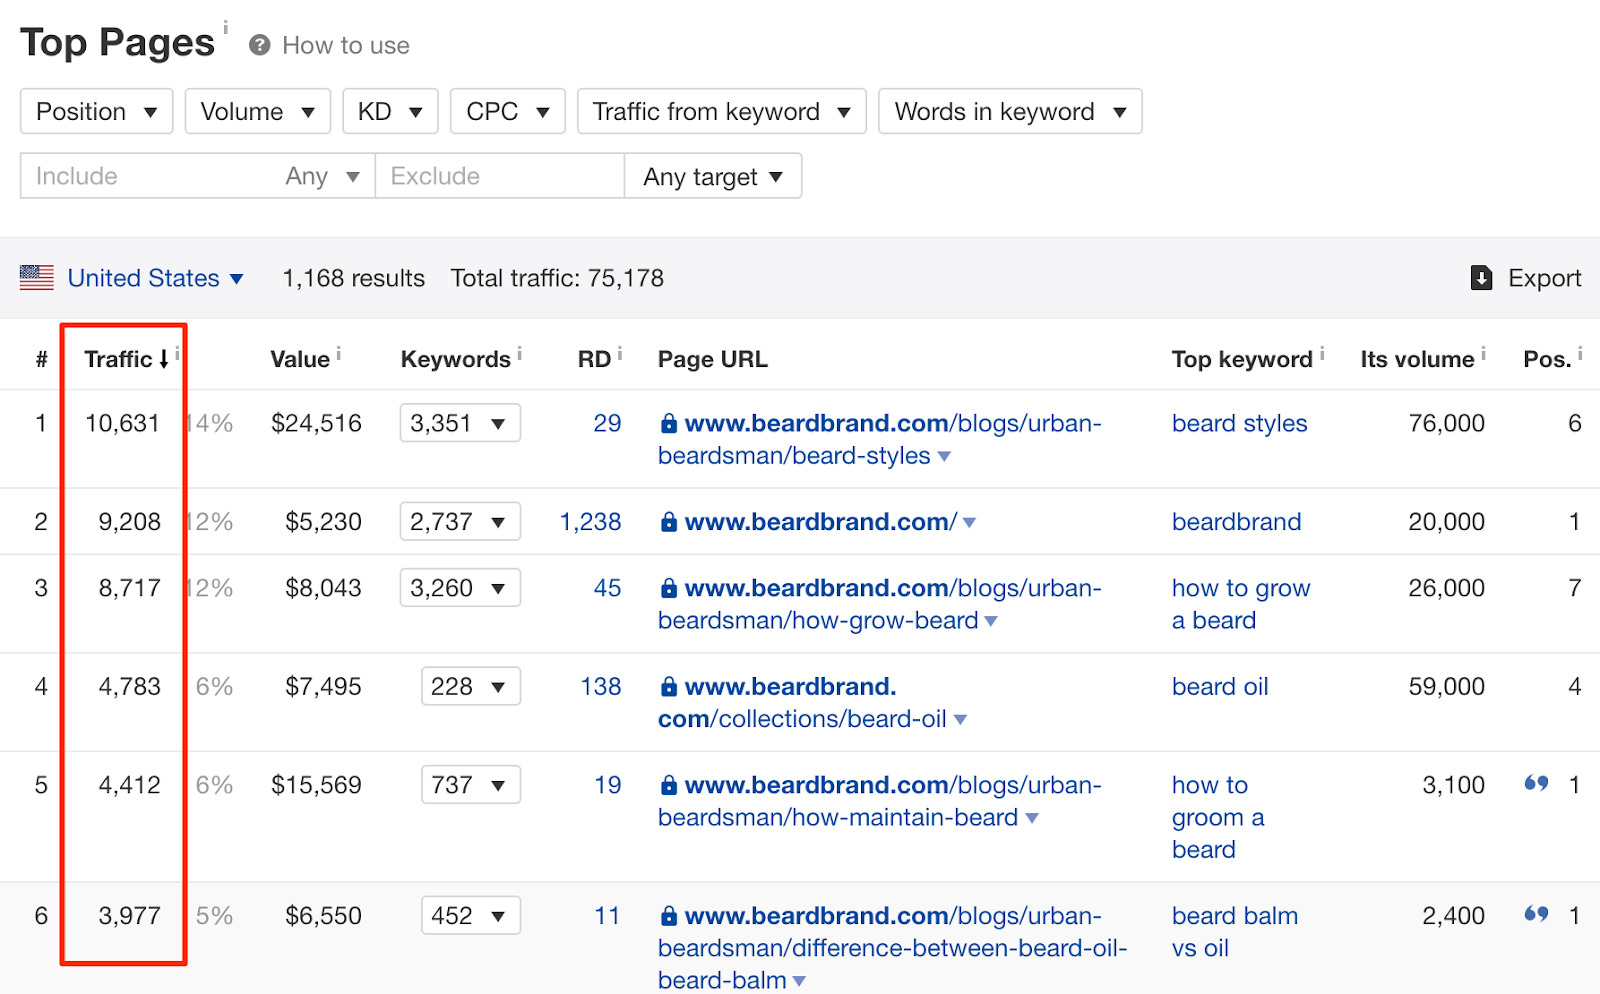Open the 138 referring domains link
This screenshot has width=1600, height=994.
pos(601,686)
